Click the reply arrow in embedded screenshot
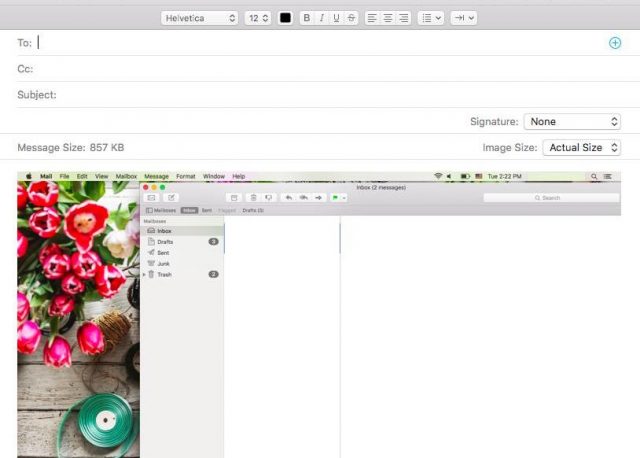The width and height of the screenshot is (640, 458). pos(289,198)
